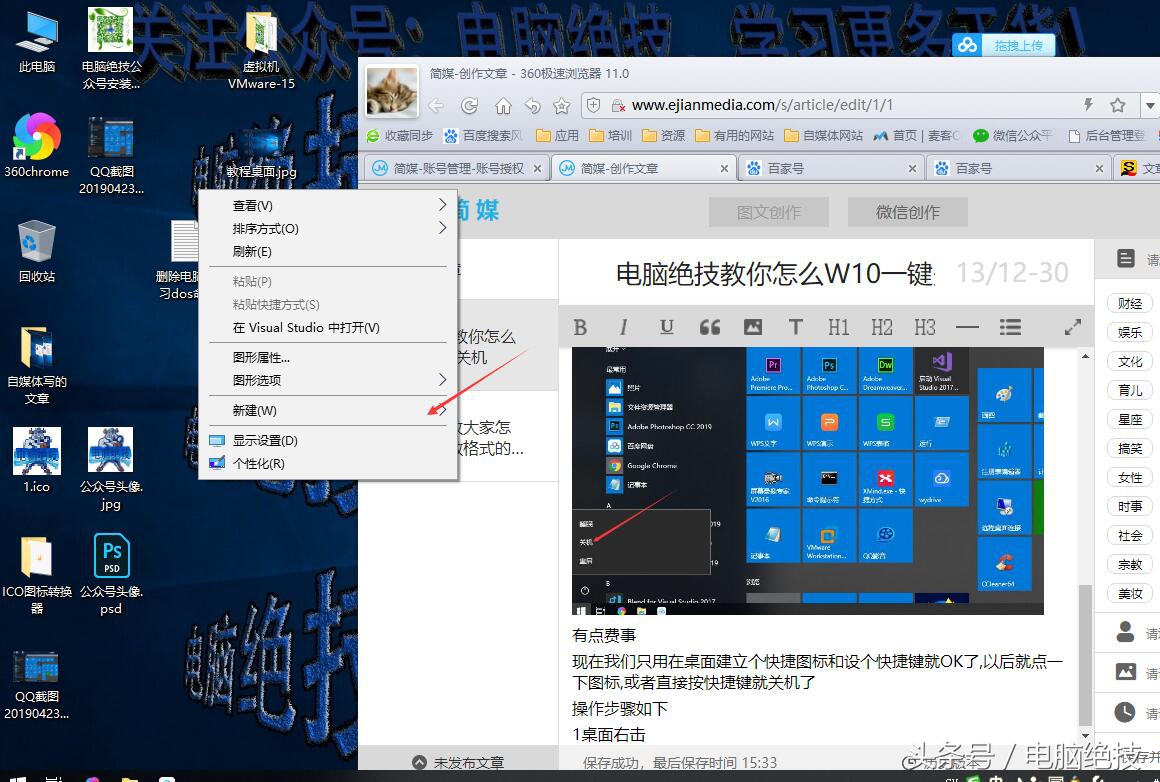Open the insert image tool
The image size is (1160, 782).
click(753, 326)
